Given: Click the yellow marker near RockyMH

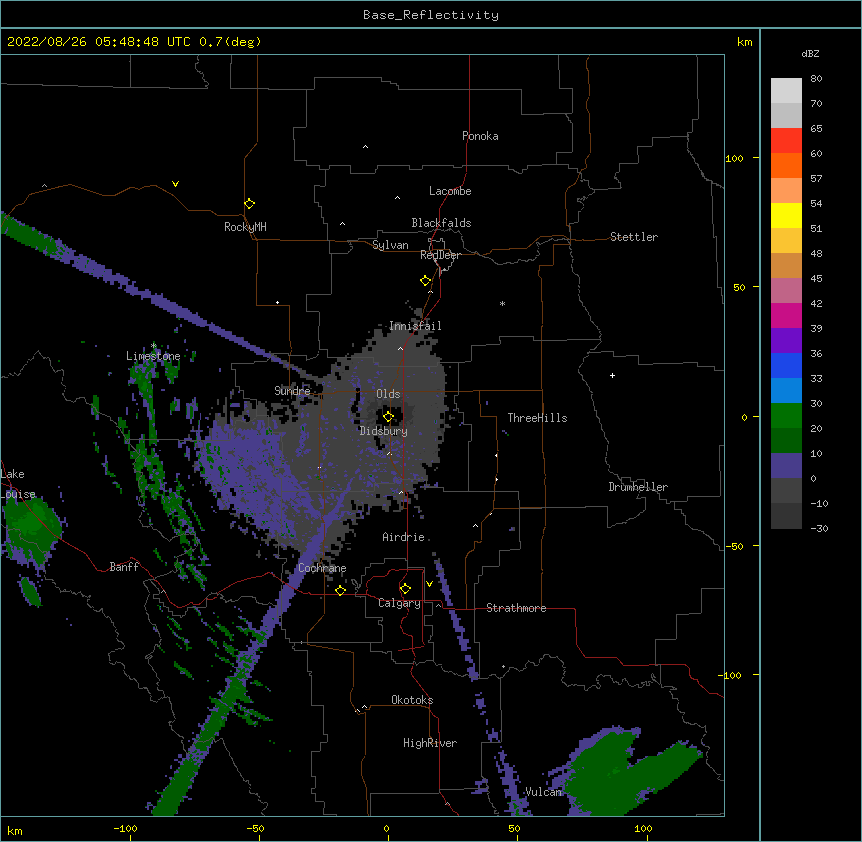Looking at the screenshot, I should [250, 204].
